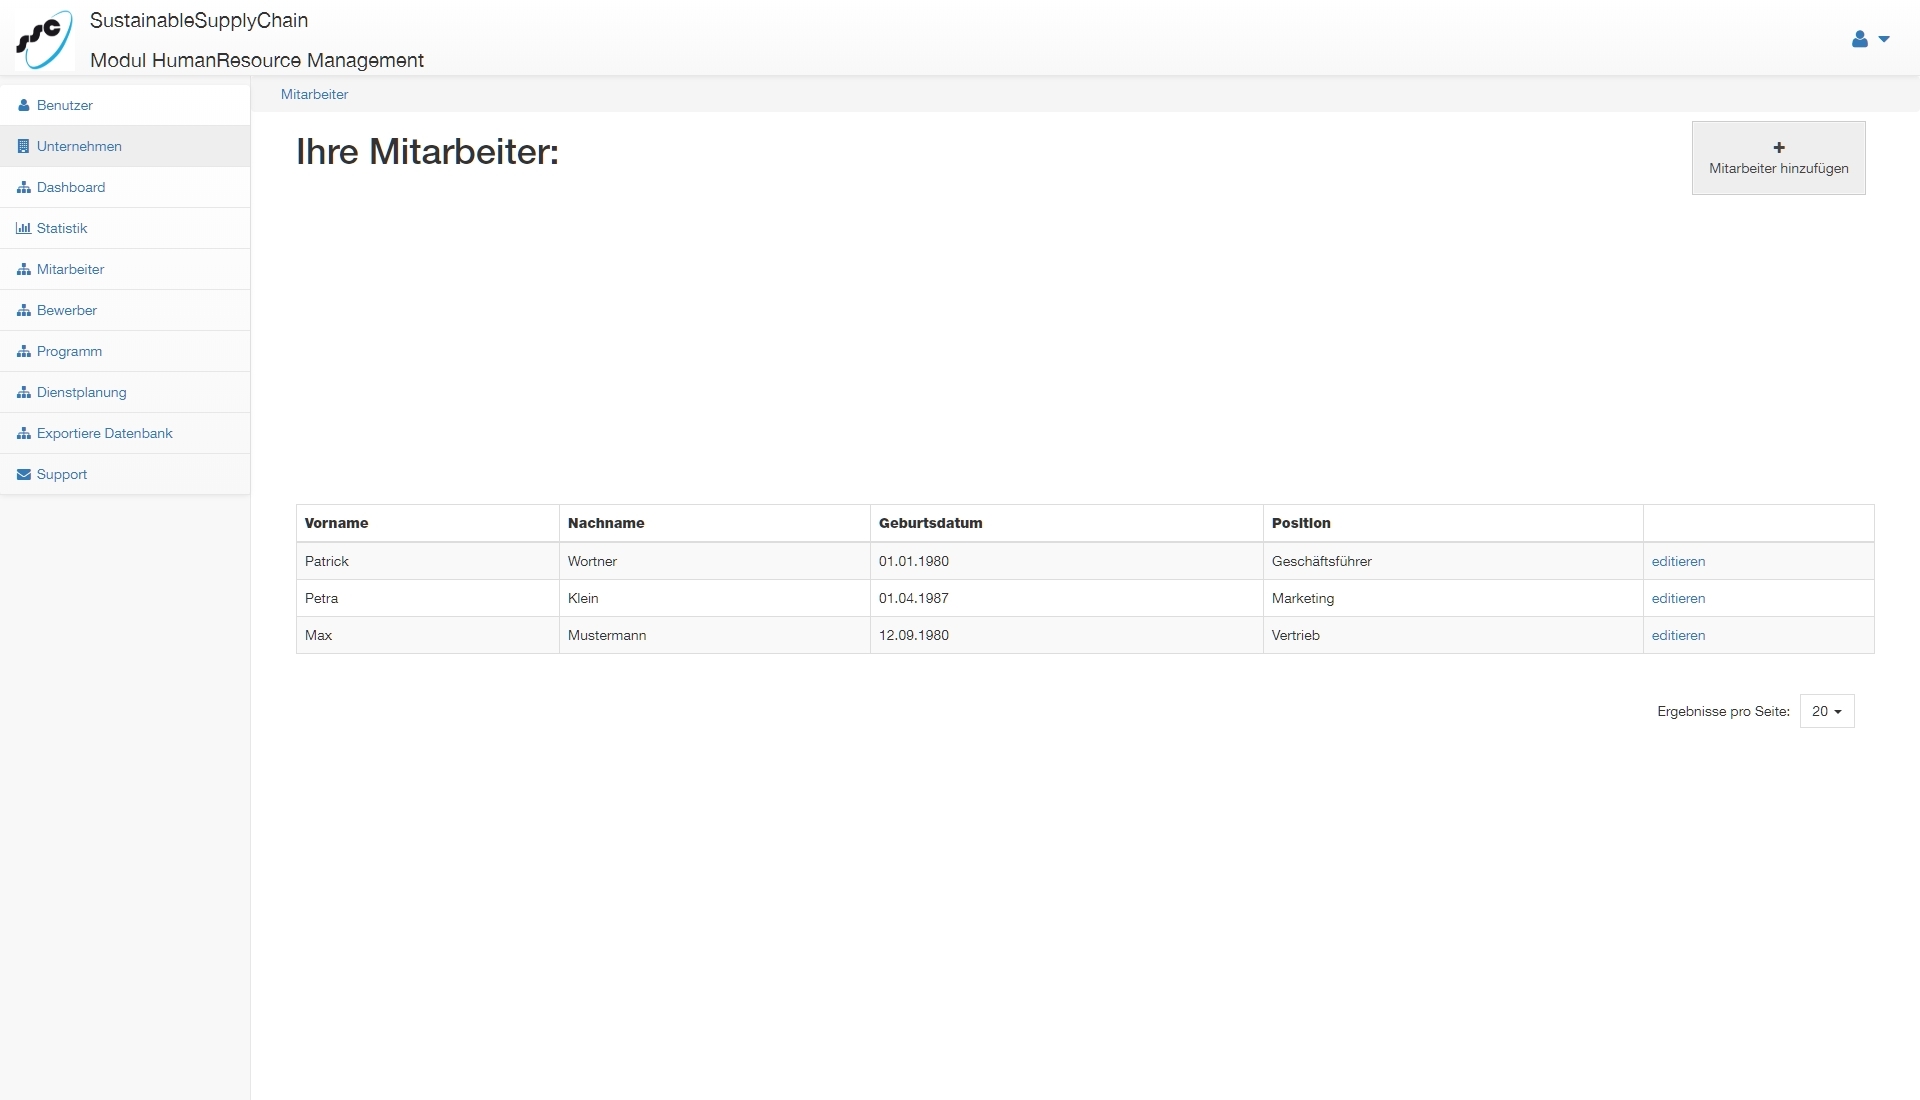Click plus icon on add employee button
The height and width of the screenshot is (1100, 1920).
(x=1779, y=147)
